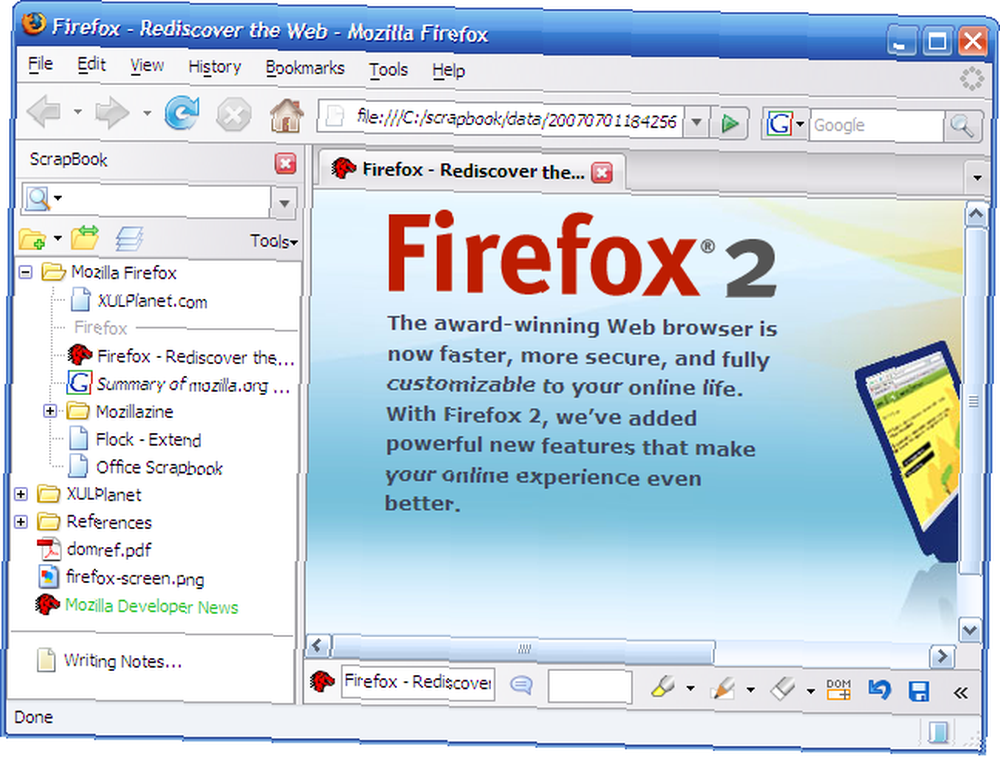Screen dimensions: 1000x757
Task: Open Mozilla Developer News item
Action: [152, 606]
